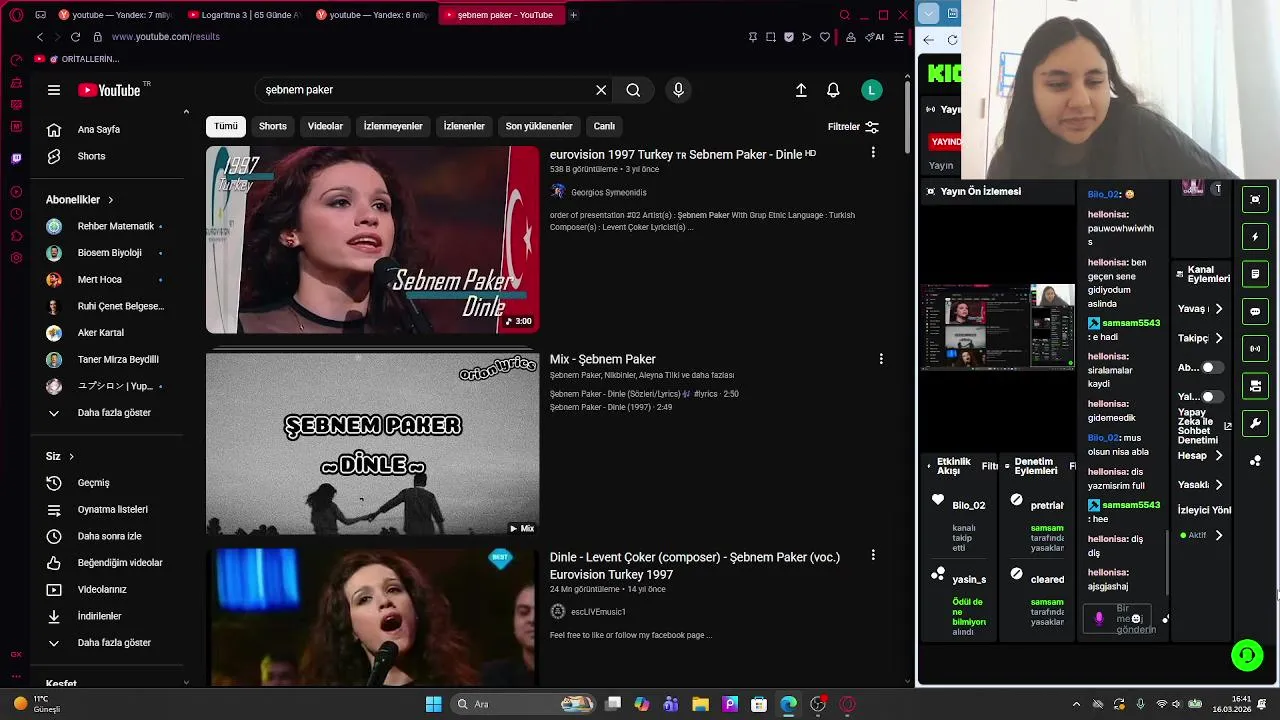This screenshot has width=1280, height=720.
Task: Open the Şebnem Paker Dinle Mix thumbnail
Action: click(372, 442)
